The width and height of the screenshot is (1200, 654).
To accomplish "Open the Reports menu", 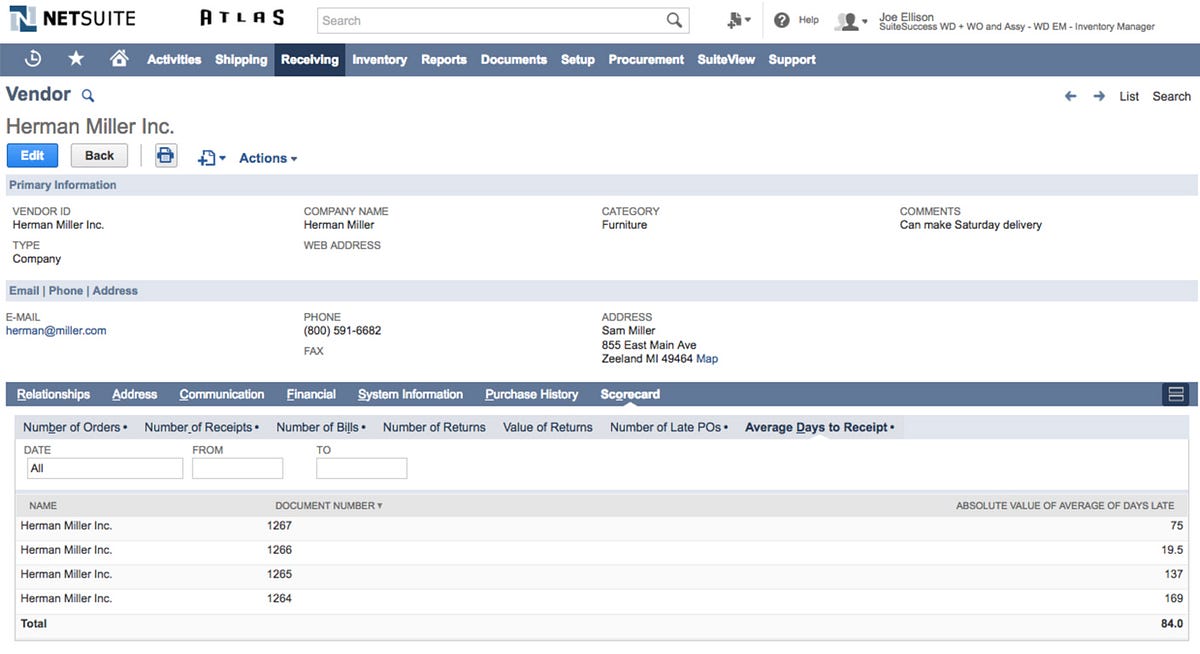I will [x=444, y=59].
